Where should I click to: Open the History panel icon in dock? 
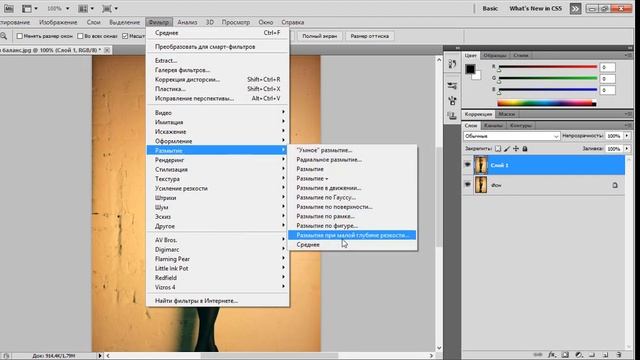[x=452, y=64]
